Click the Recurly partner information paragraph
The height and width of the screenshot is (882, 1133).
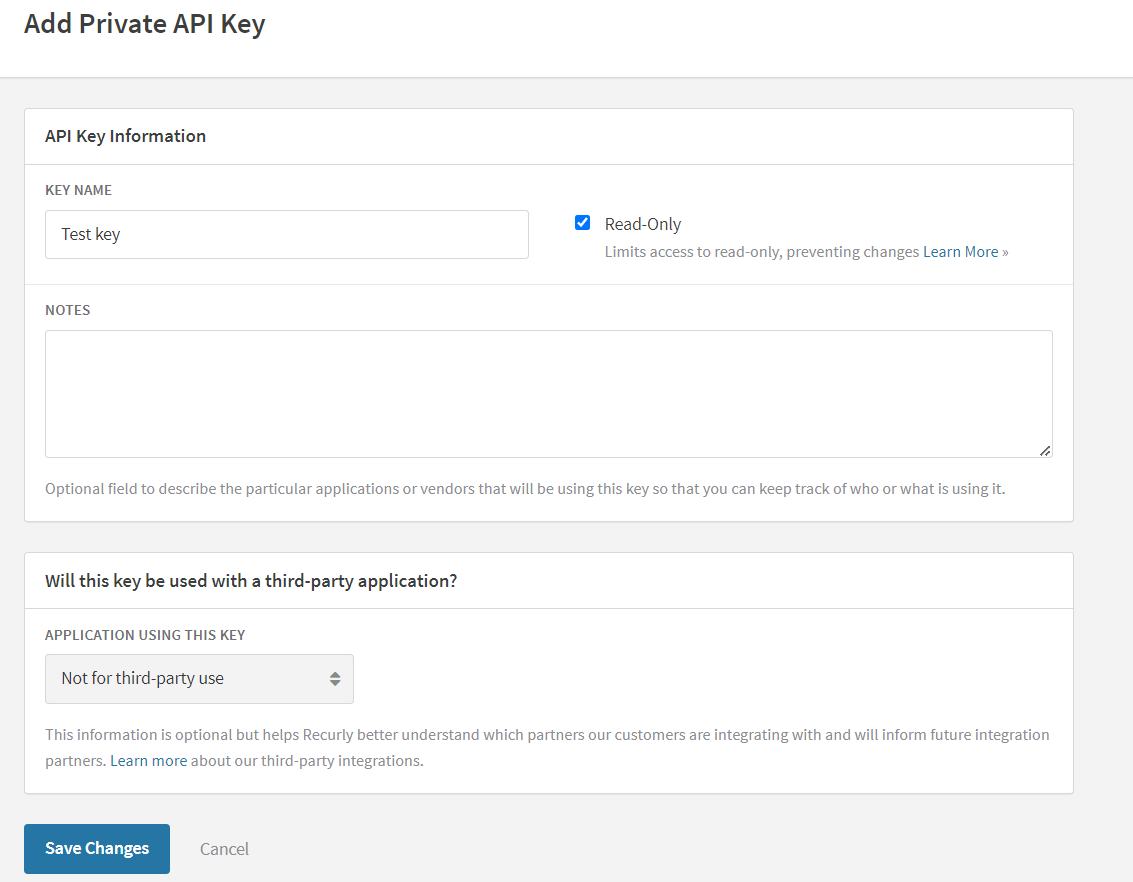coord(546,735)
